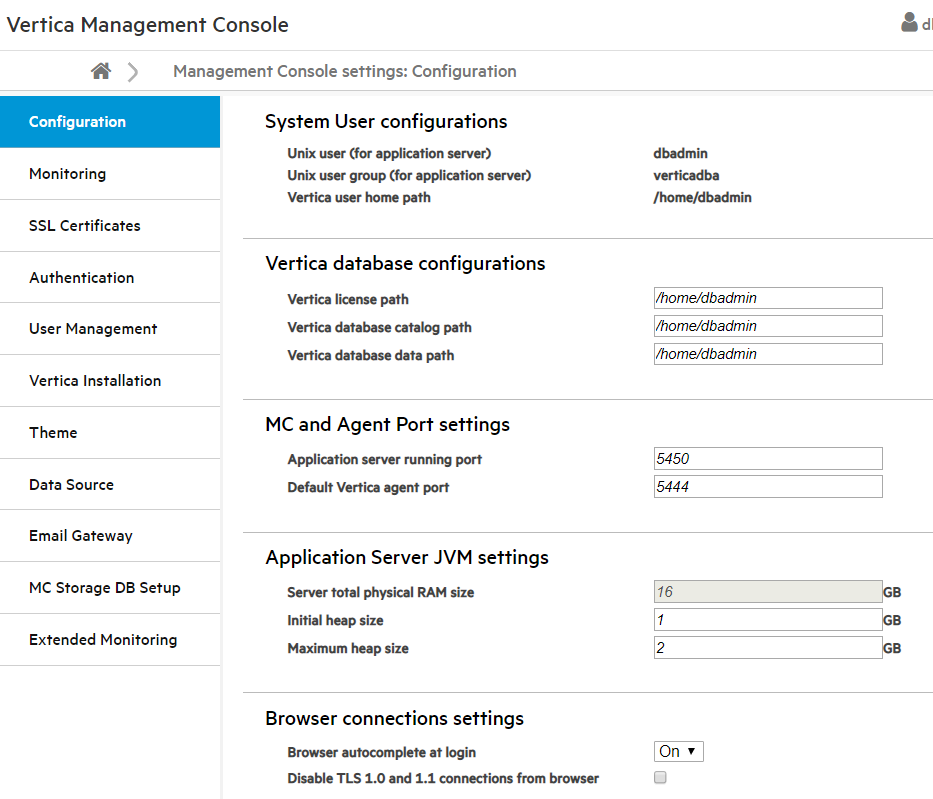This screenshot has height=799, width=933.
Task: Open Browser autocomplete at login dropdown
Action: point(678,751)
